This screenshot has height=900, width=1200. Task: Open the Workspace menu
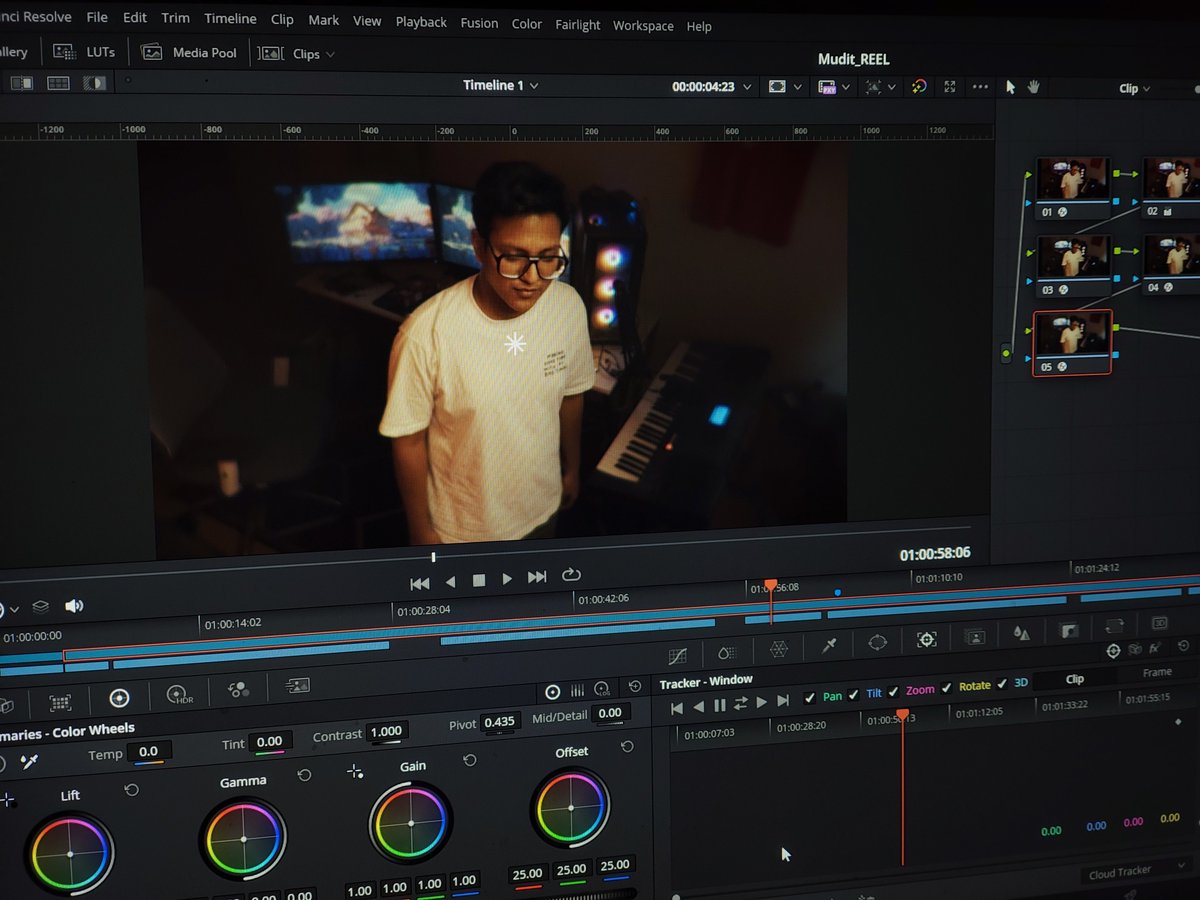pos(643,25)
